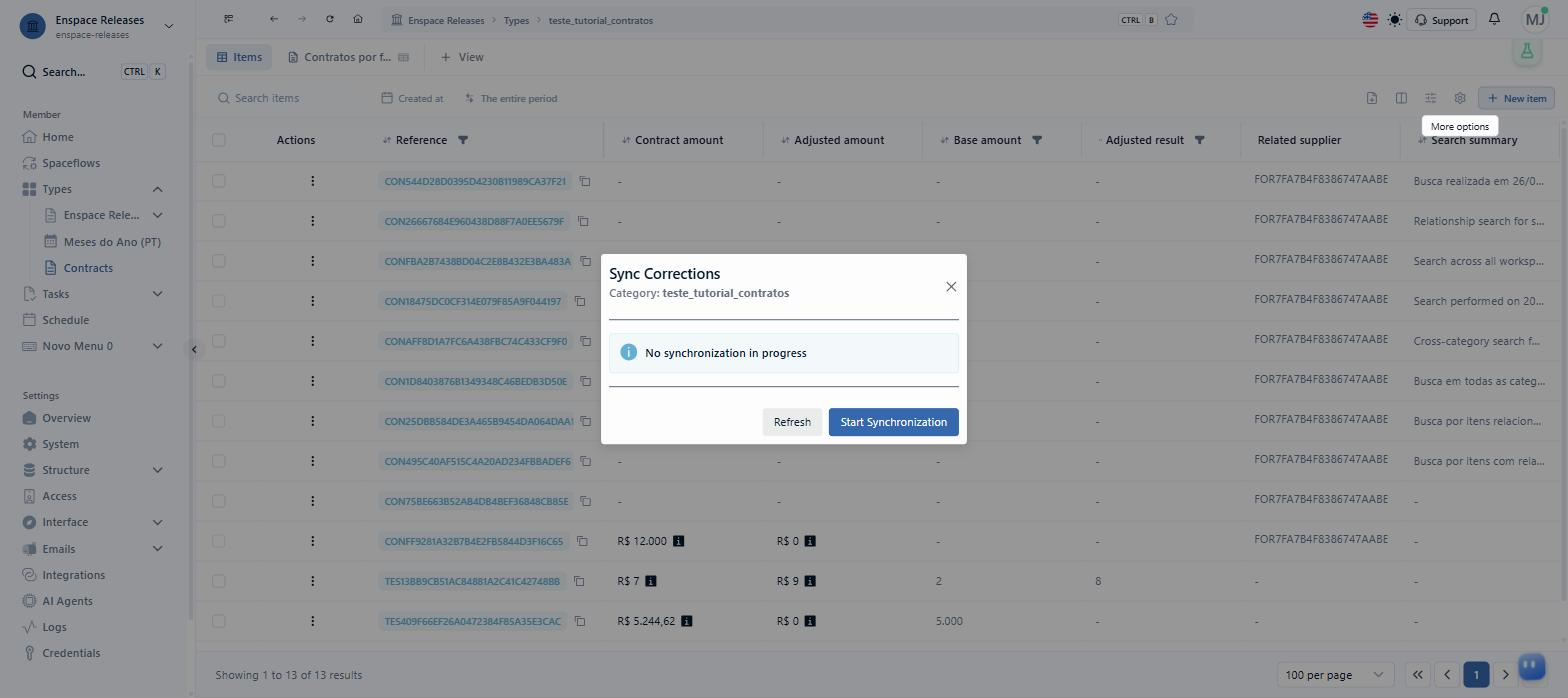Open chat assistant bubble icon
1568x698 pixels.
pyautogui.click(x=1531, y=666)
